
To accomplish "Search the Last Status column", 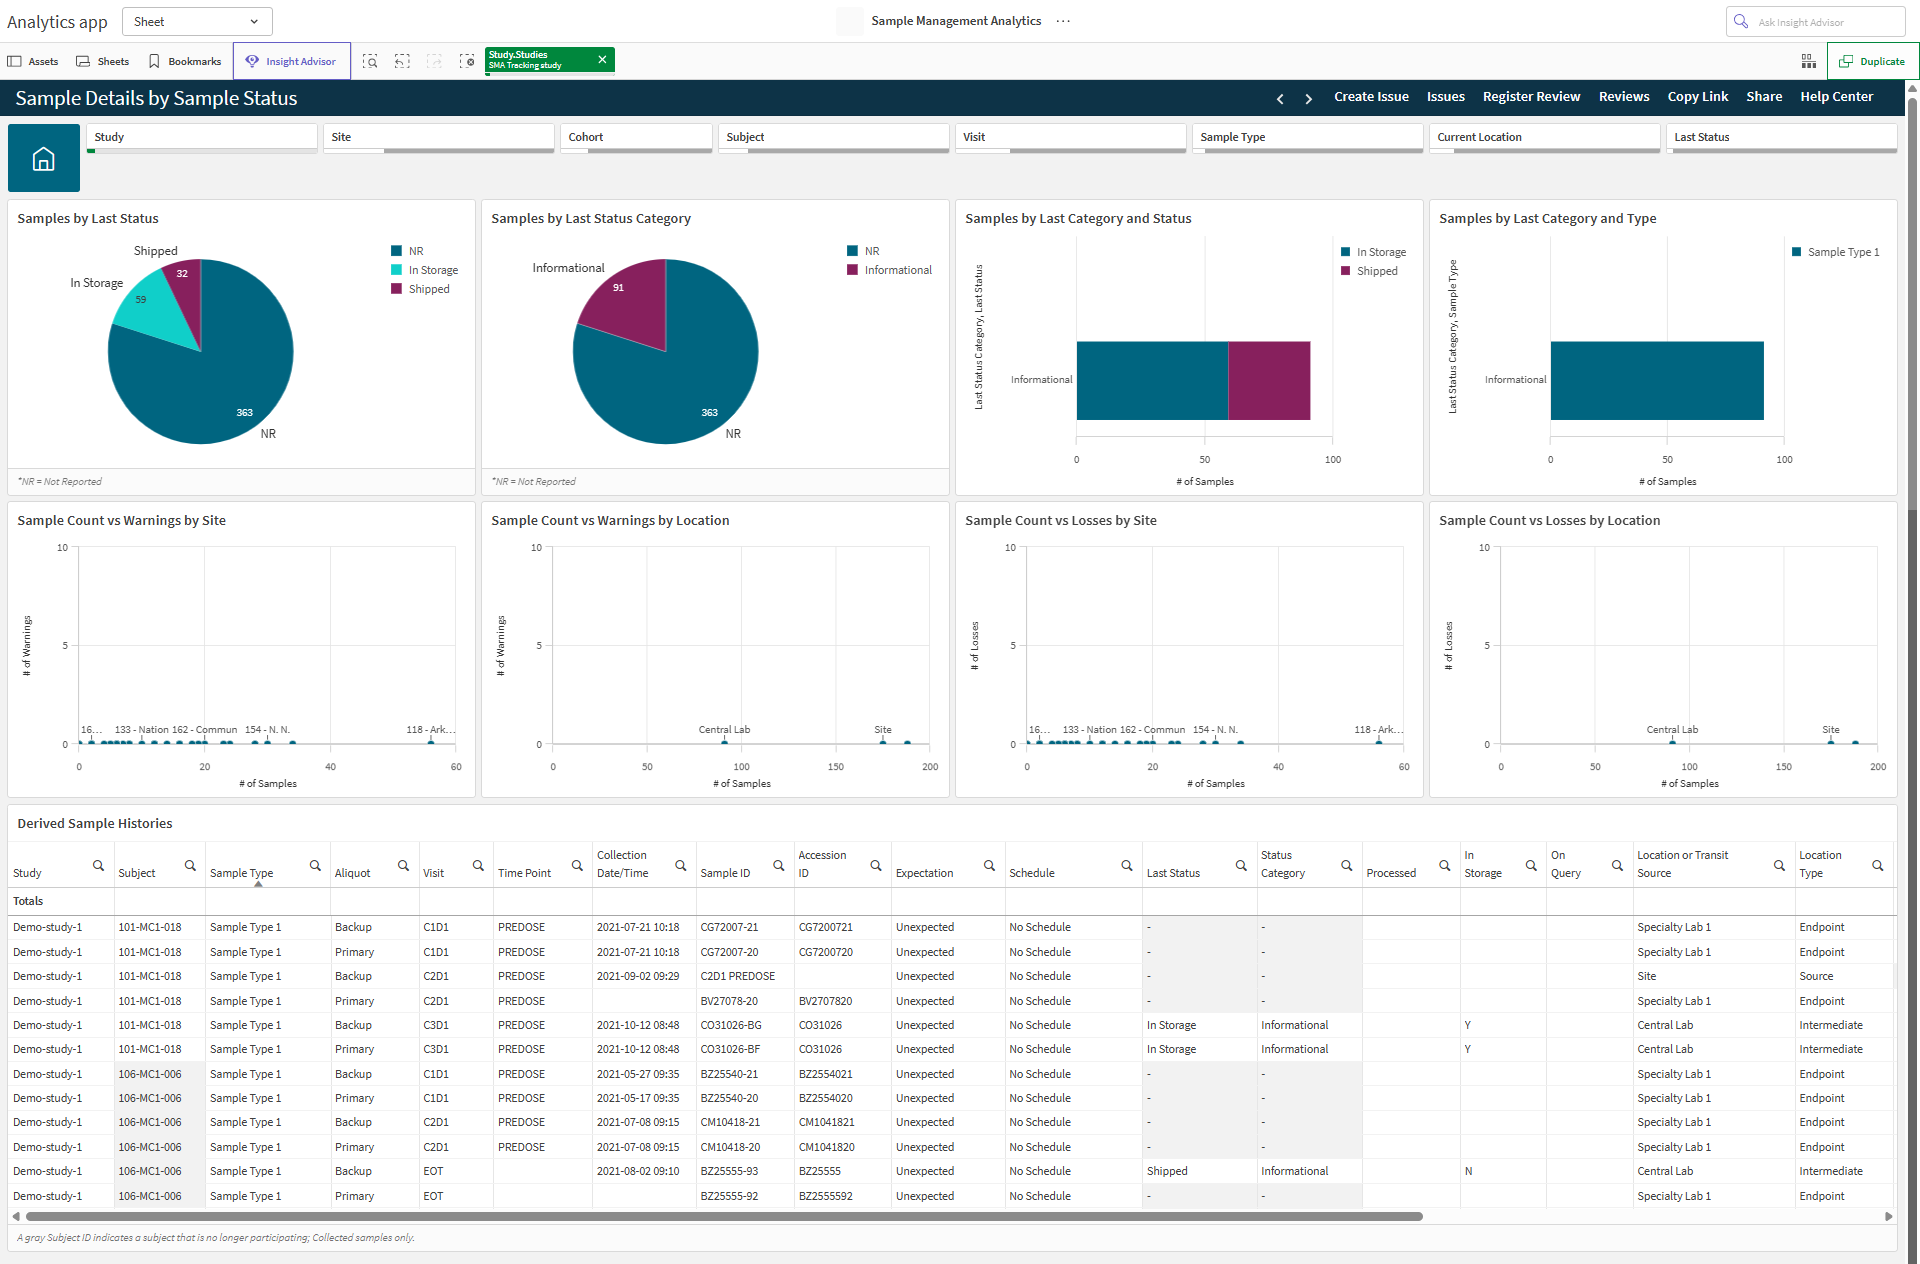I will click(x=1241, y=866).
